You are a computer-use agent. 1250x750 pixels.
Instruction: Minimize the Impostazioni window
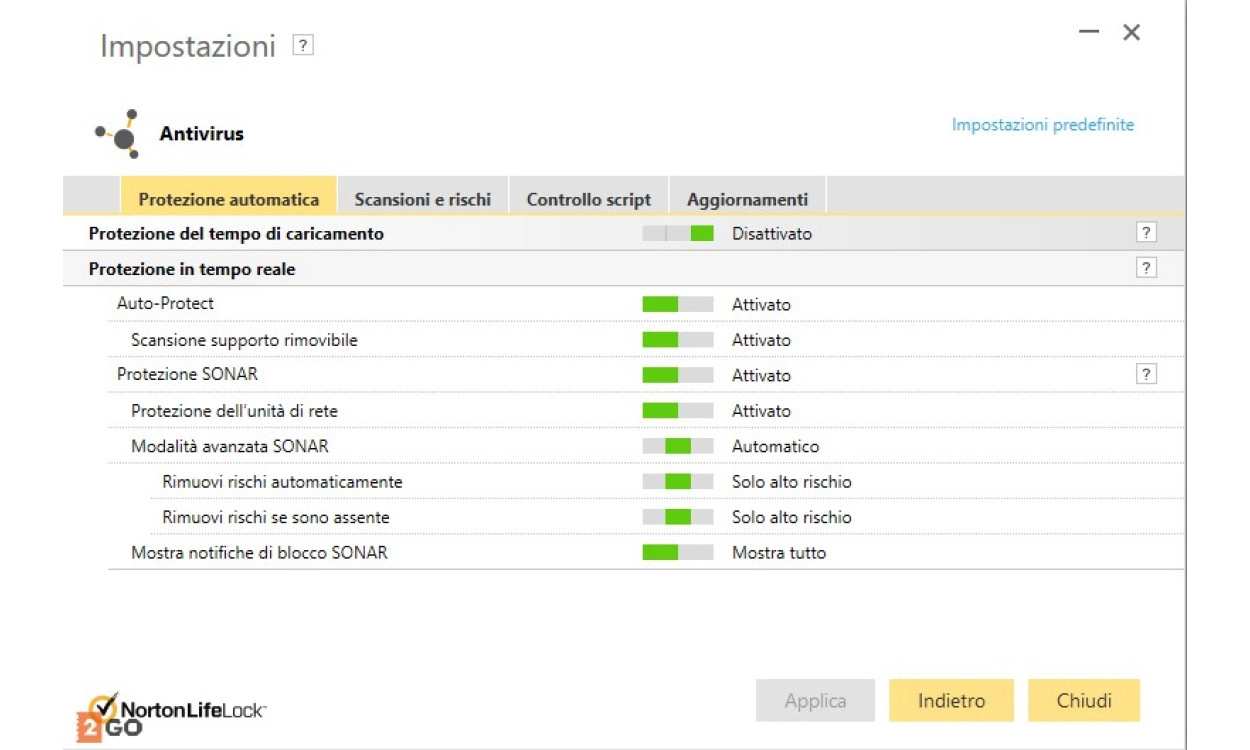tap(1089, 32)
